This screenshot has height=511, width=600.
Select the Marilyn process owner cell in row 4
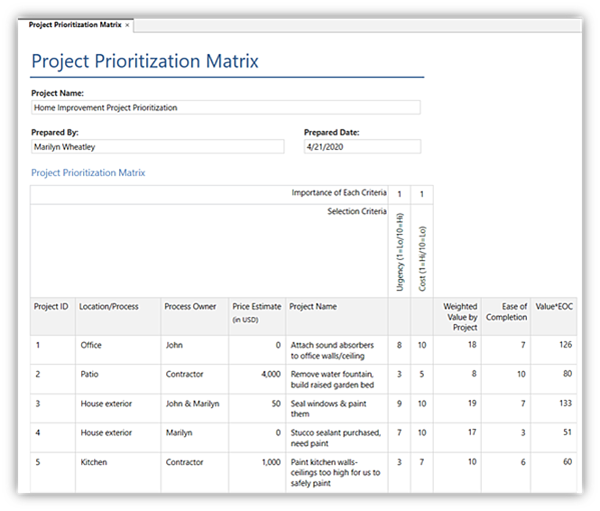click(195, 438)
